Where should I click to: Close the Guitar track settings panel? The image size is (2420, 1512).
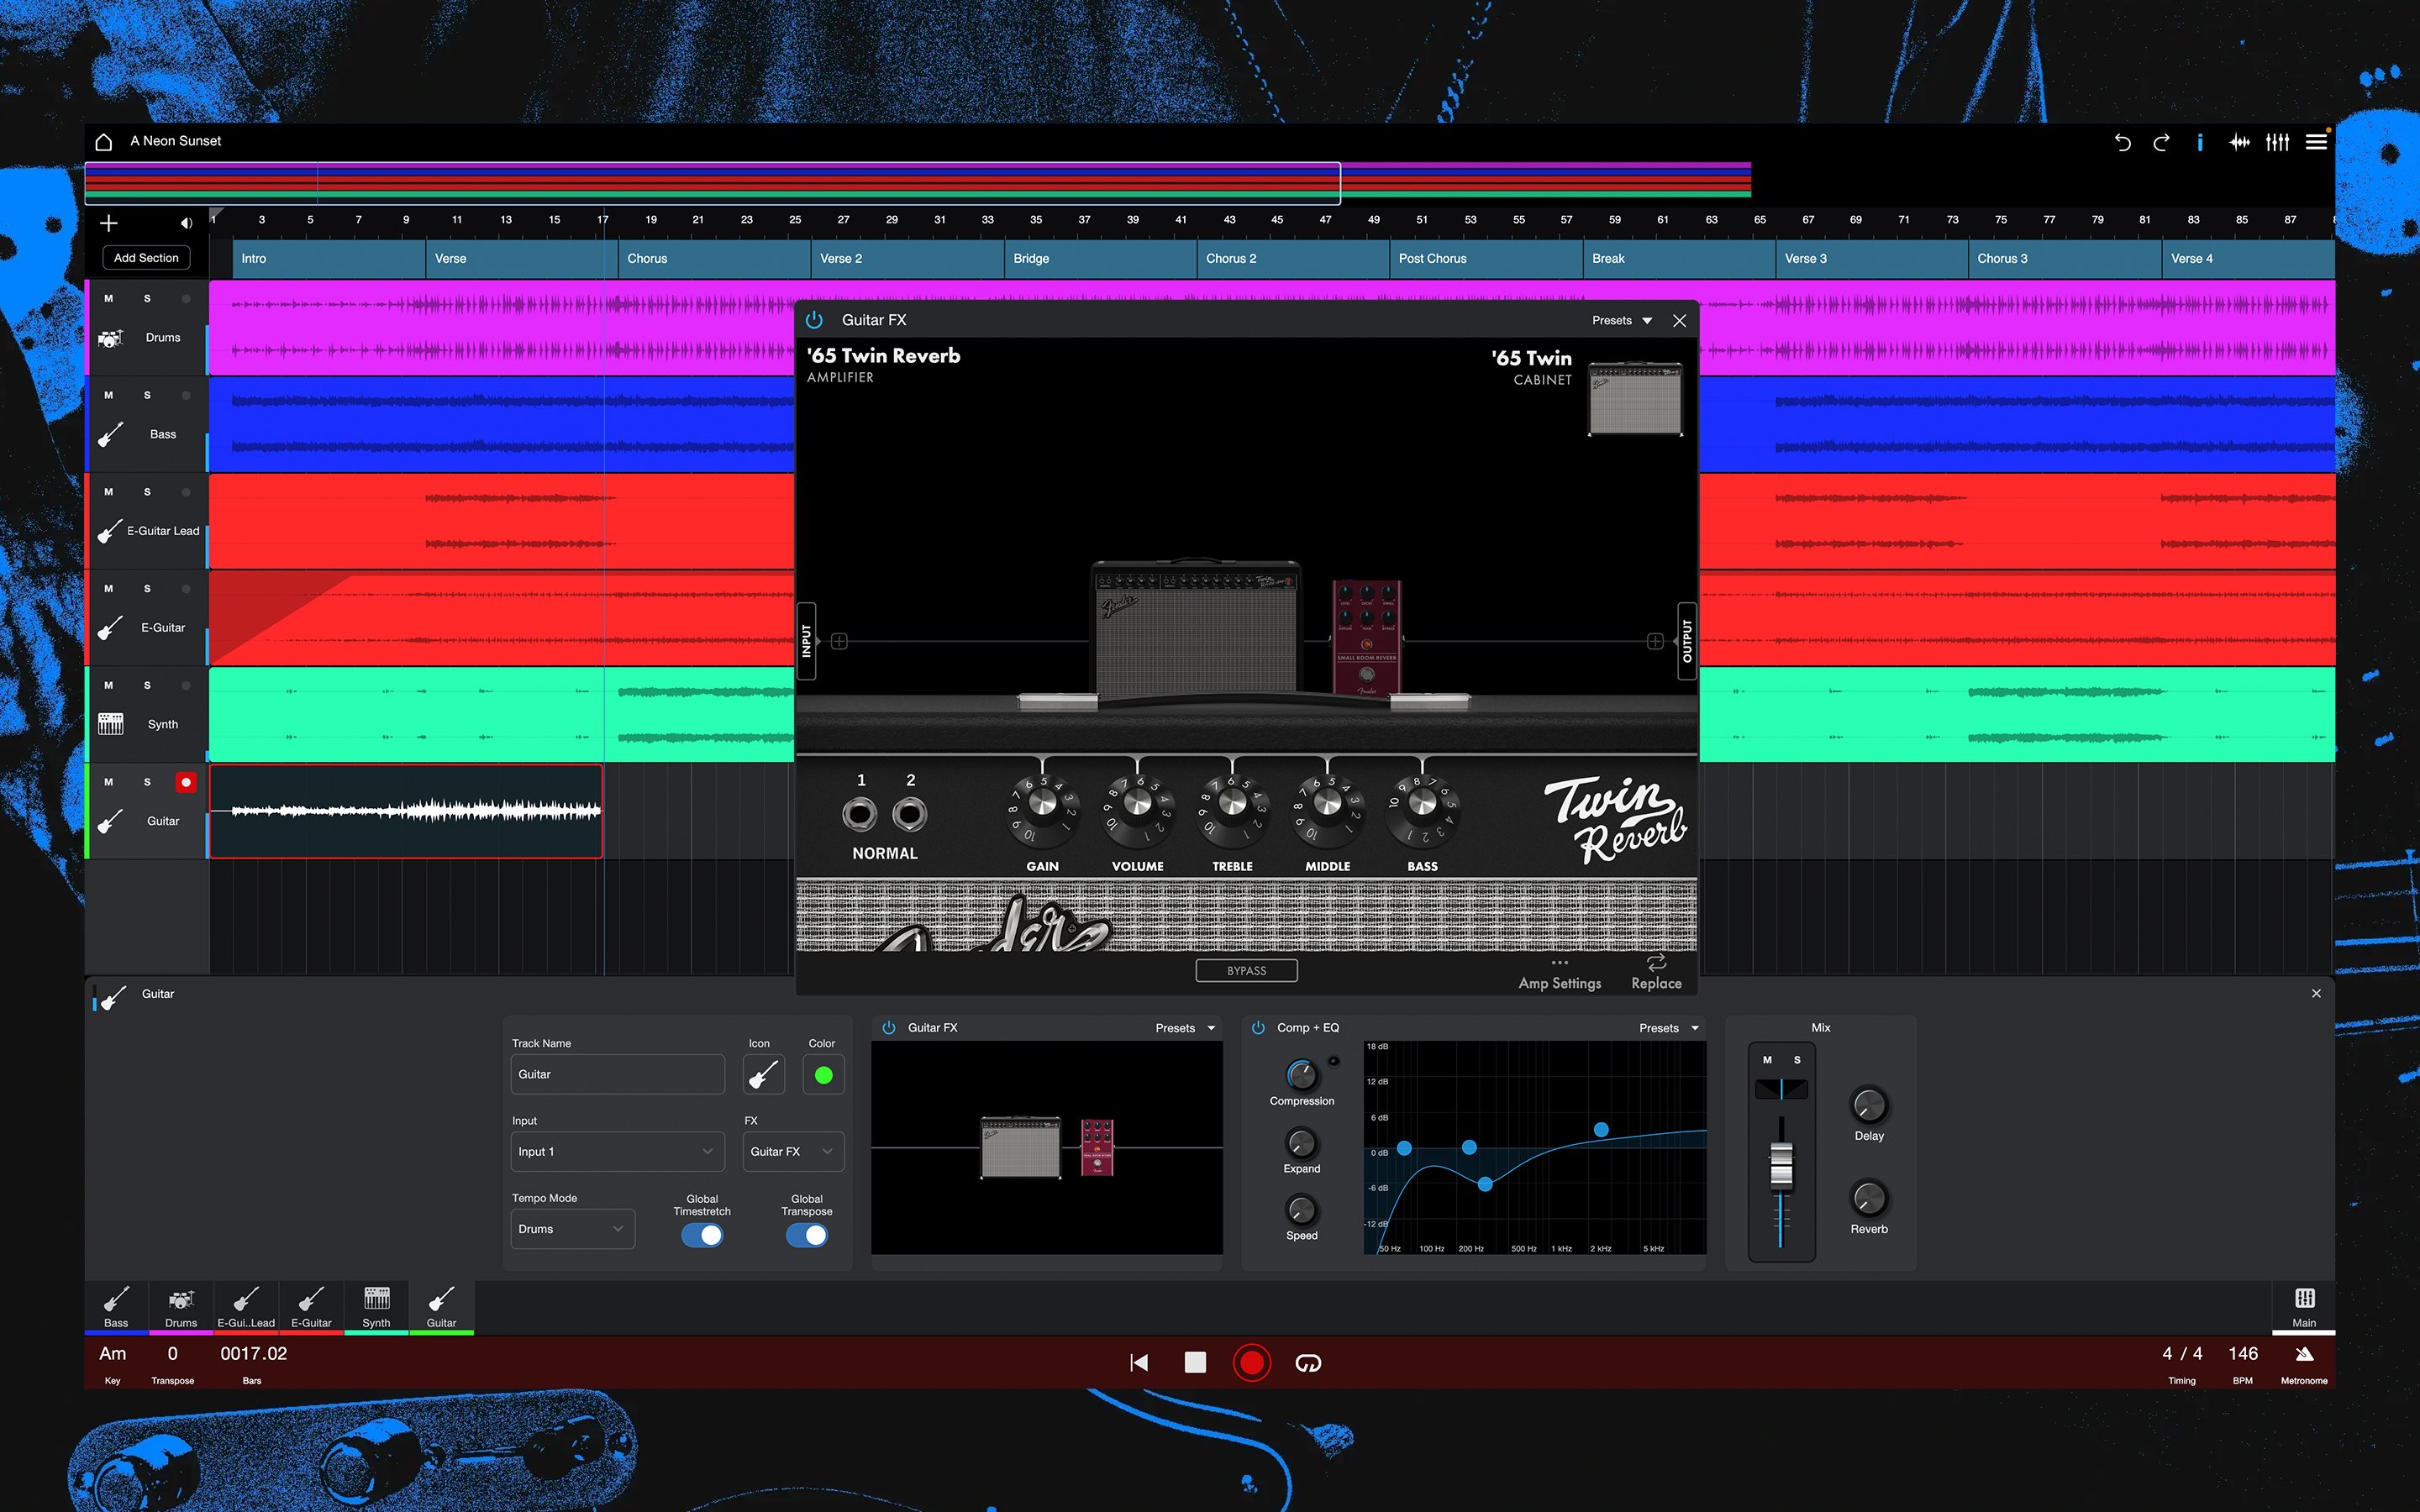(x=2316, y=994)
